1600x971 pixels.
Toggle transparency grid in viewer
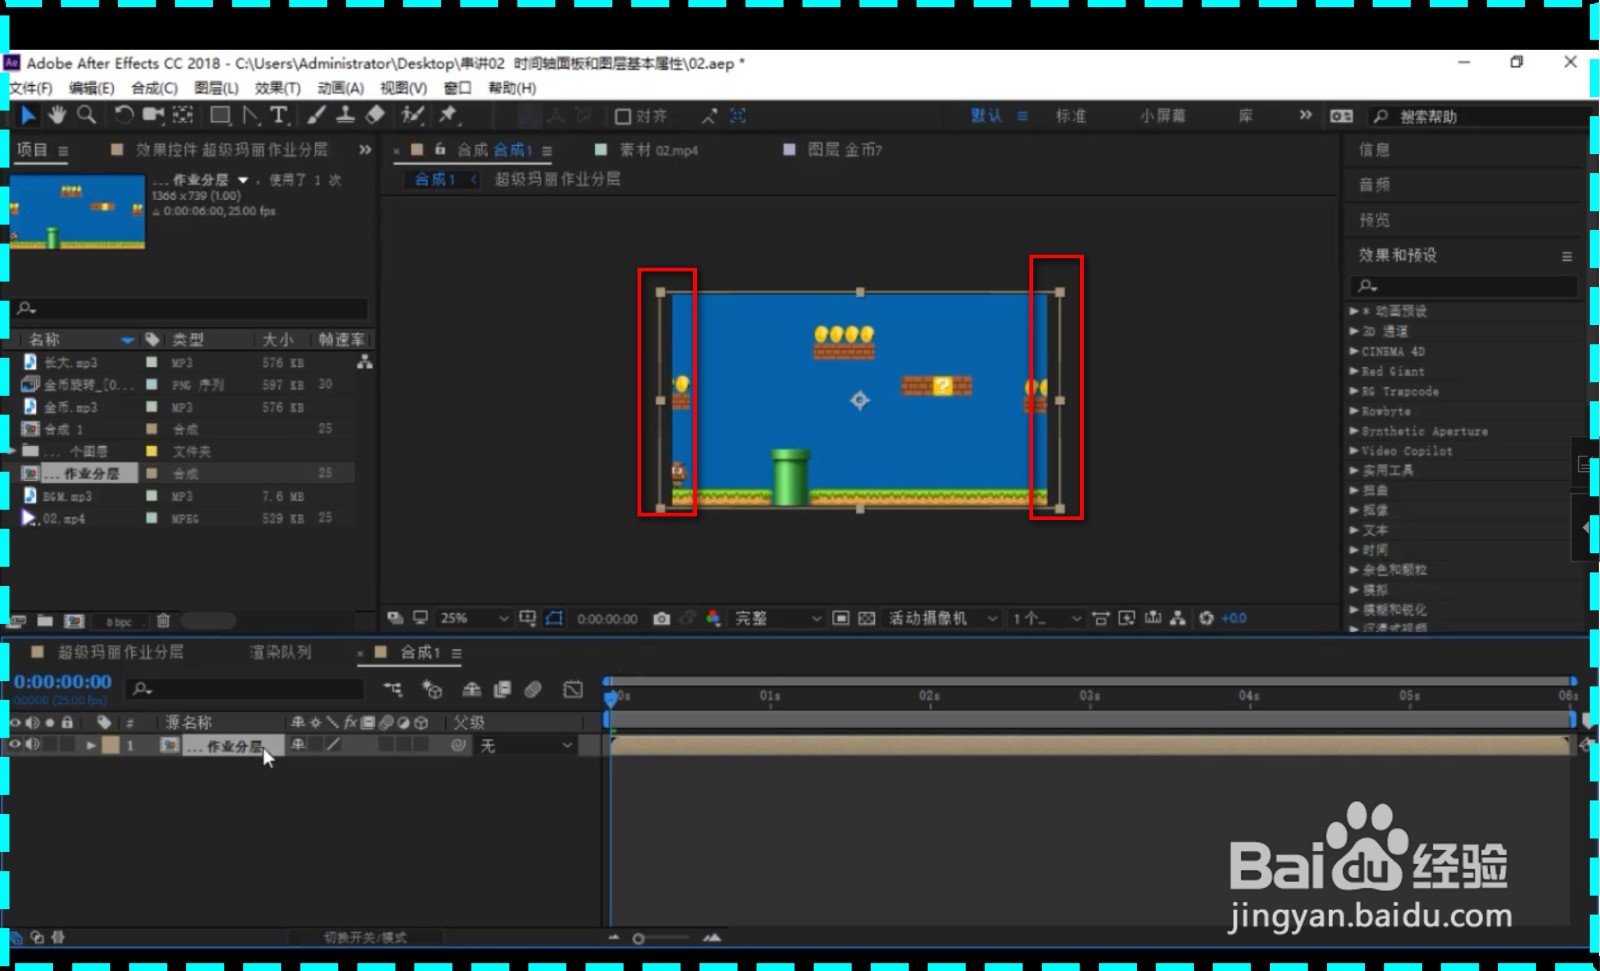(867, 619)
